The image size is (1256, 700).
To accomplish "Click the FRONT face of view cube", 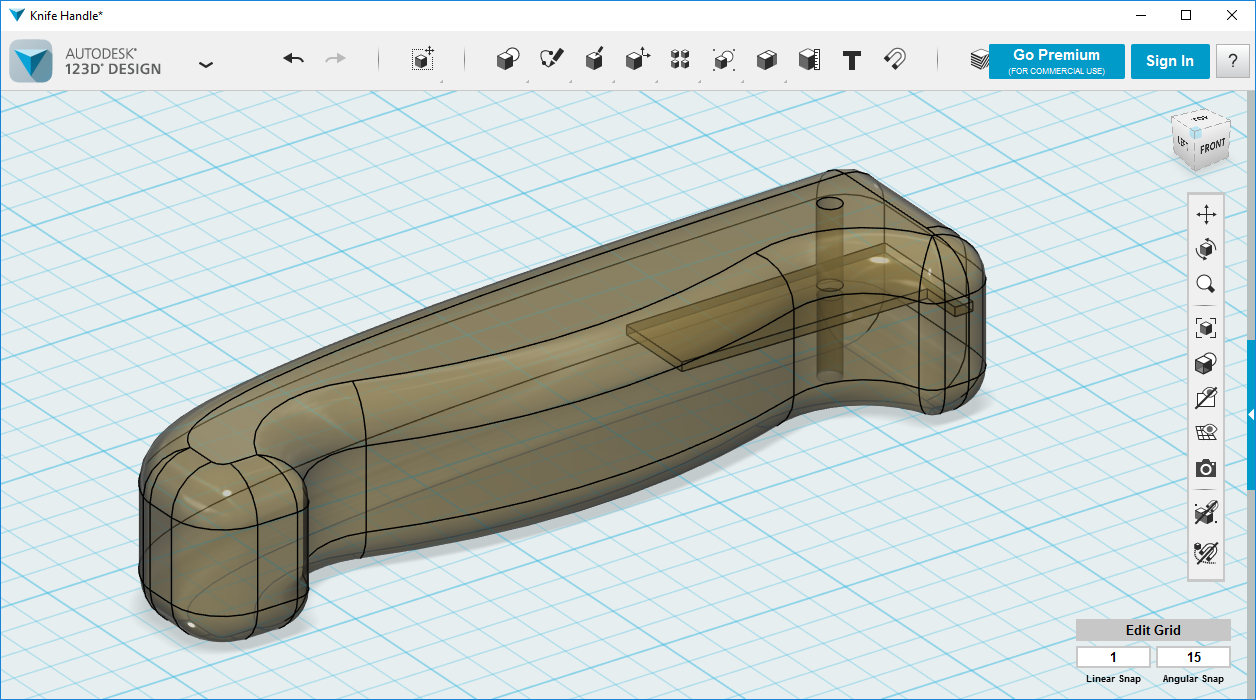I will [1212, 147].
